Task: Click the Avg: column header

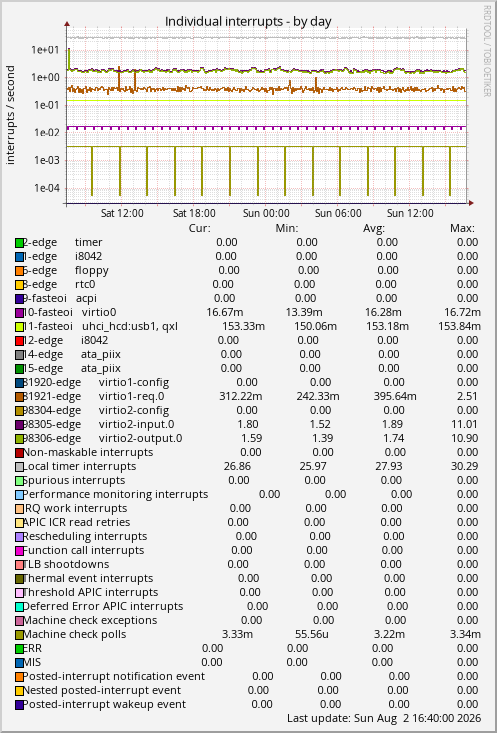Action: [374, 229]
